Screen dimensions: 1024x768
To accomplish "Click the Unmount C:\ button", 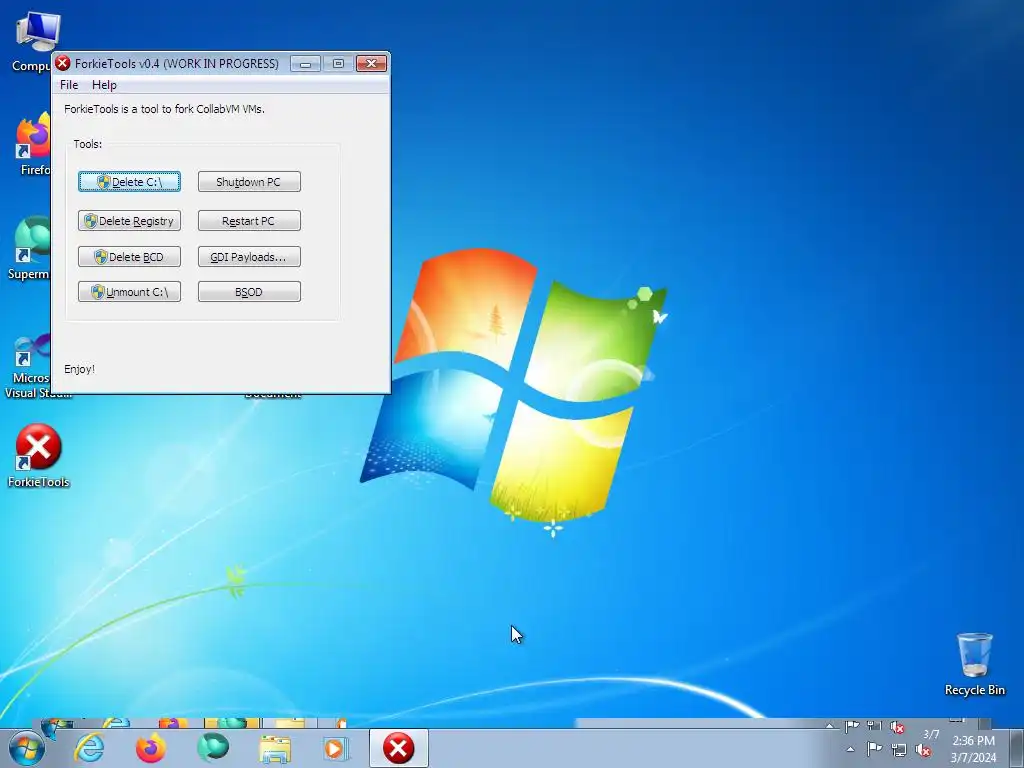I will pyautogui.click(x=129, y=292).
